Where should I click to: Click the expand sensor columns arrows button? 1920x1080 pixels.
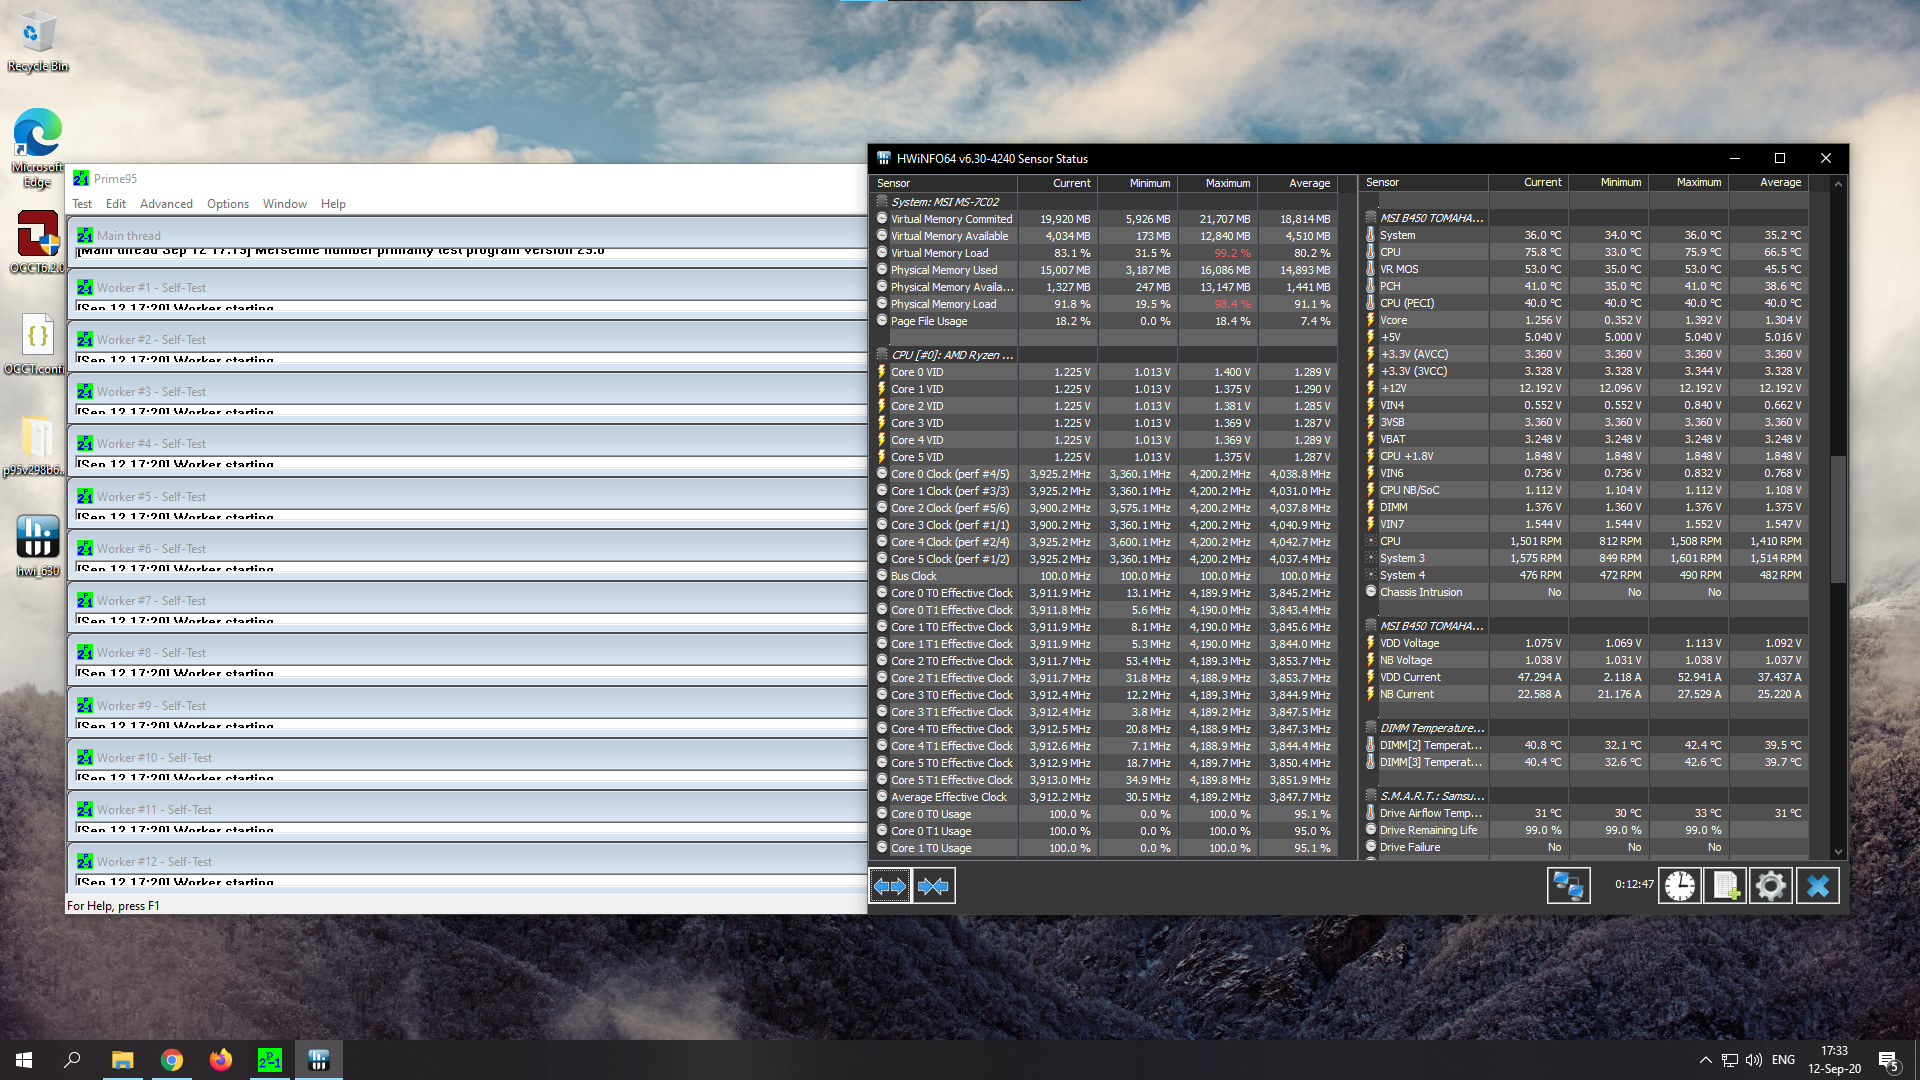889,886
